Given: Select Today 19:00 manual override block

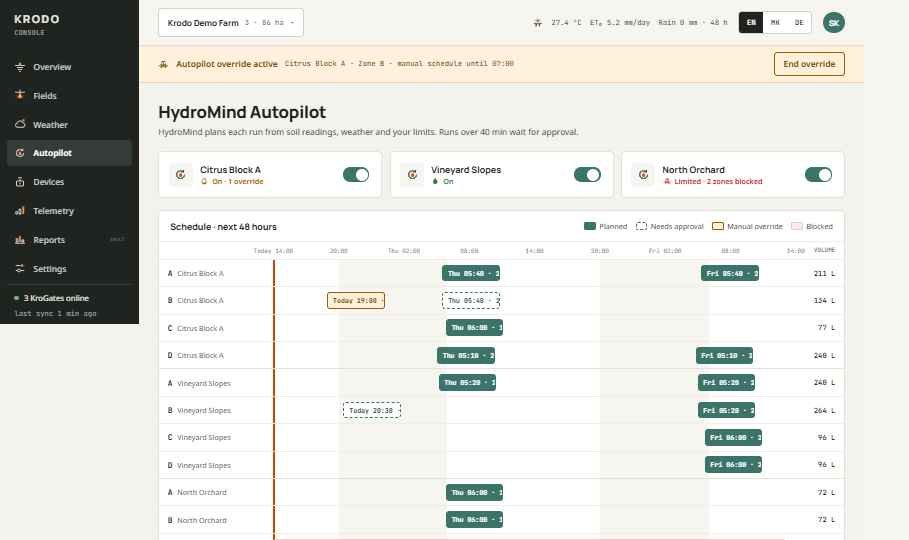Looking at the screenshot, I should point(356,300).
